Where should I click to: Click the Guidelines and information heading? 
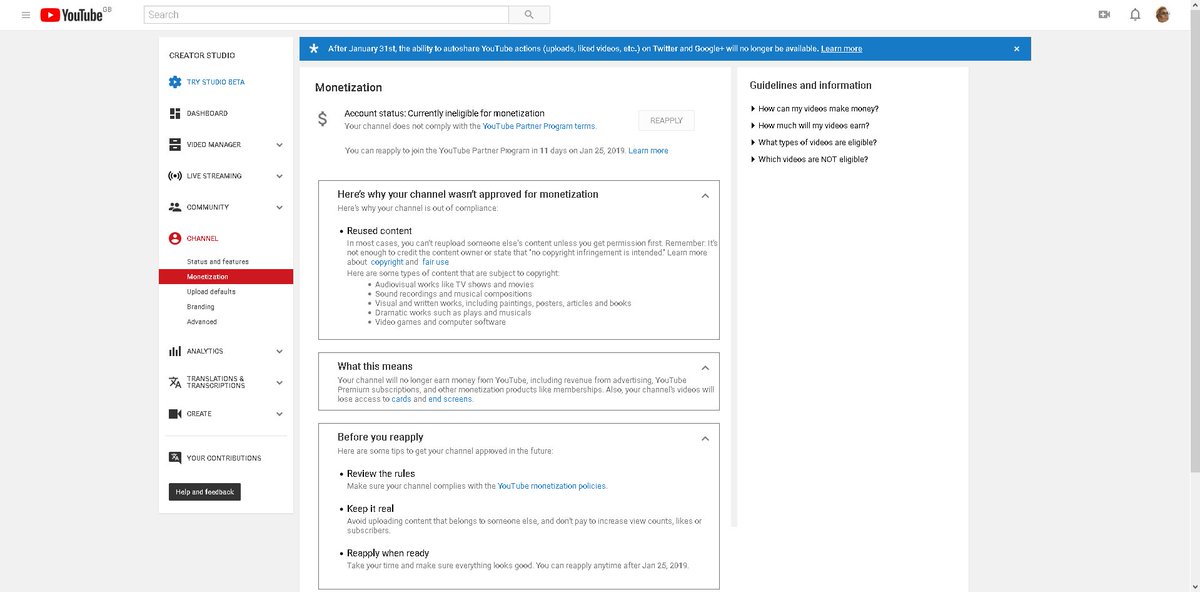(x=811, y=86)
